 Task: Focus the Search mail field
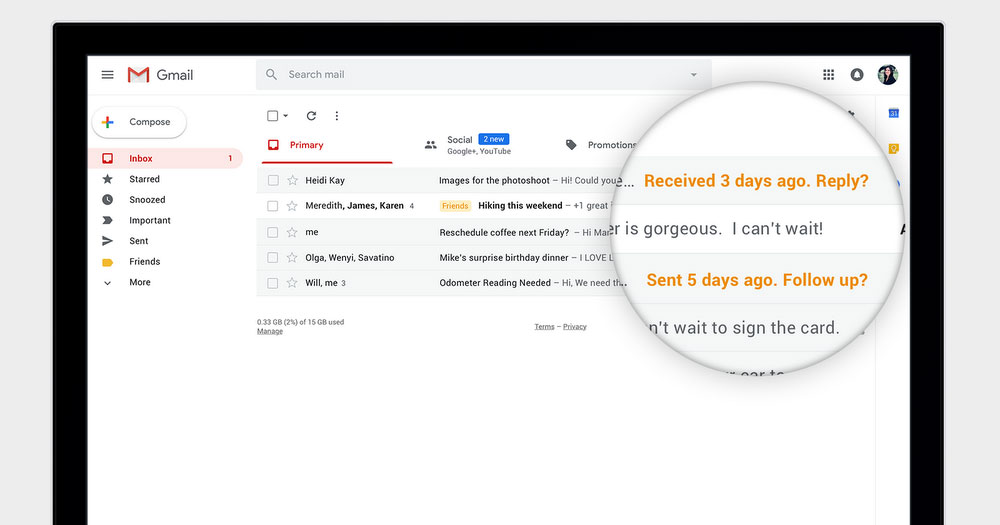(483, 75)
